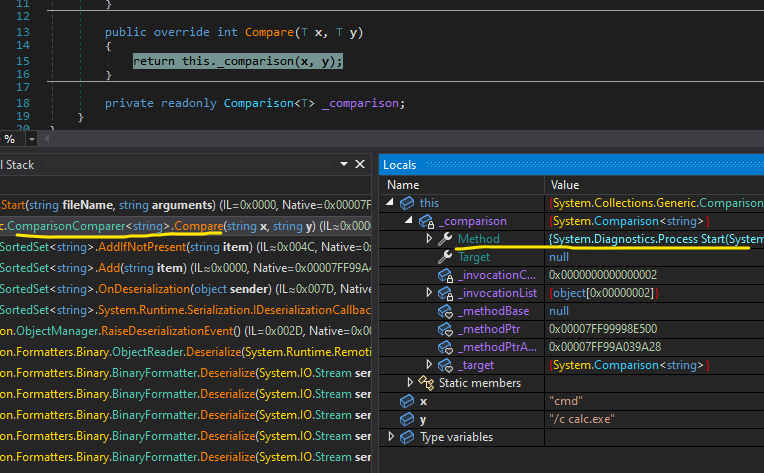The width and height of the screenshot is (764, 473).
Task: Expand the Type variables node
Action: click(x=392, y=437)
